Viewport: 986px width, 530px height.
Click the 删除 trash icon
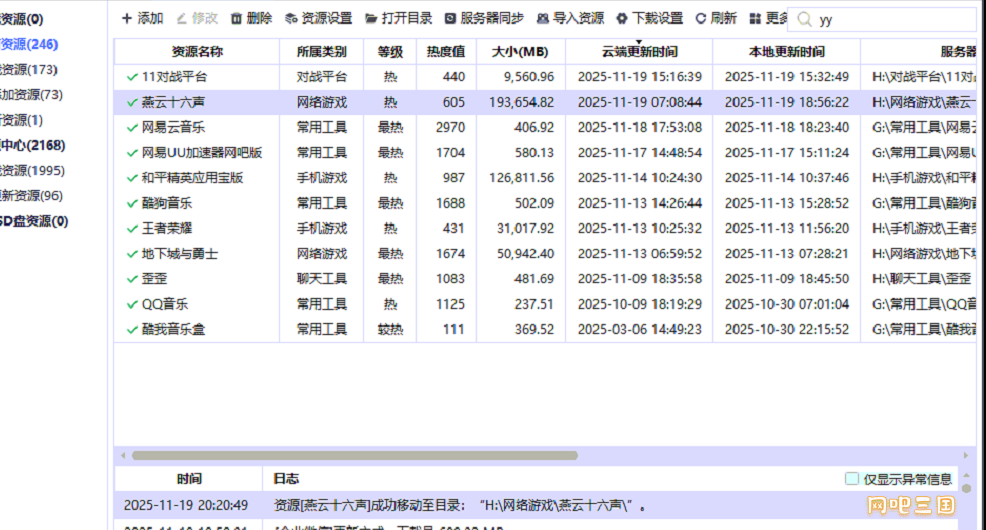(x=236, y=18)
